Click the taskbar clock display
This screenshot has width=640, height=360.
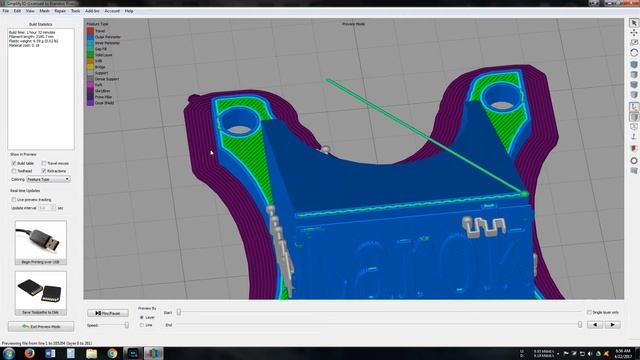tap(623, 353)
